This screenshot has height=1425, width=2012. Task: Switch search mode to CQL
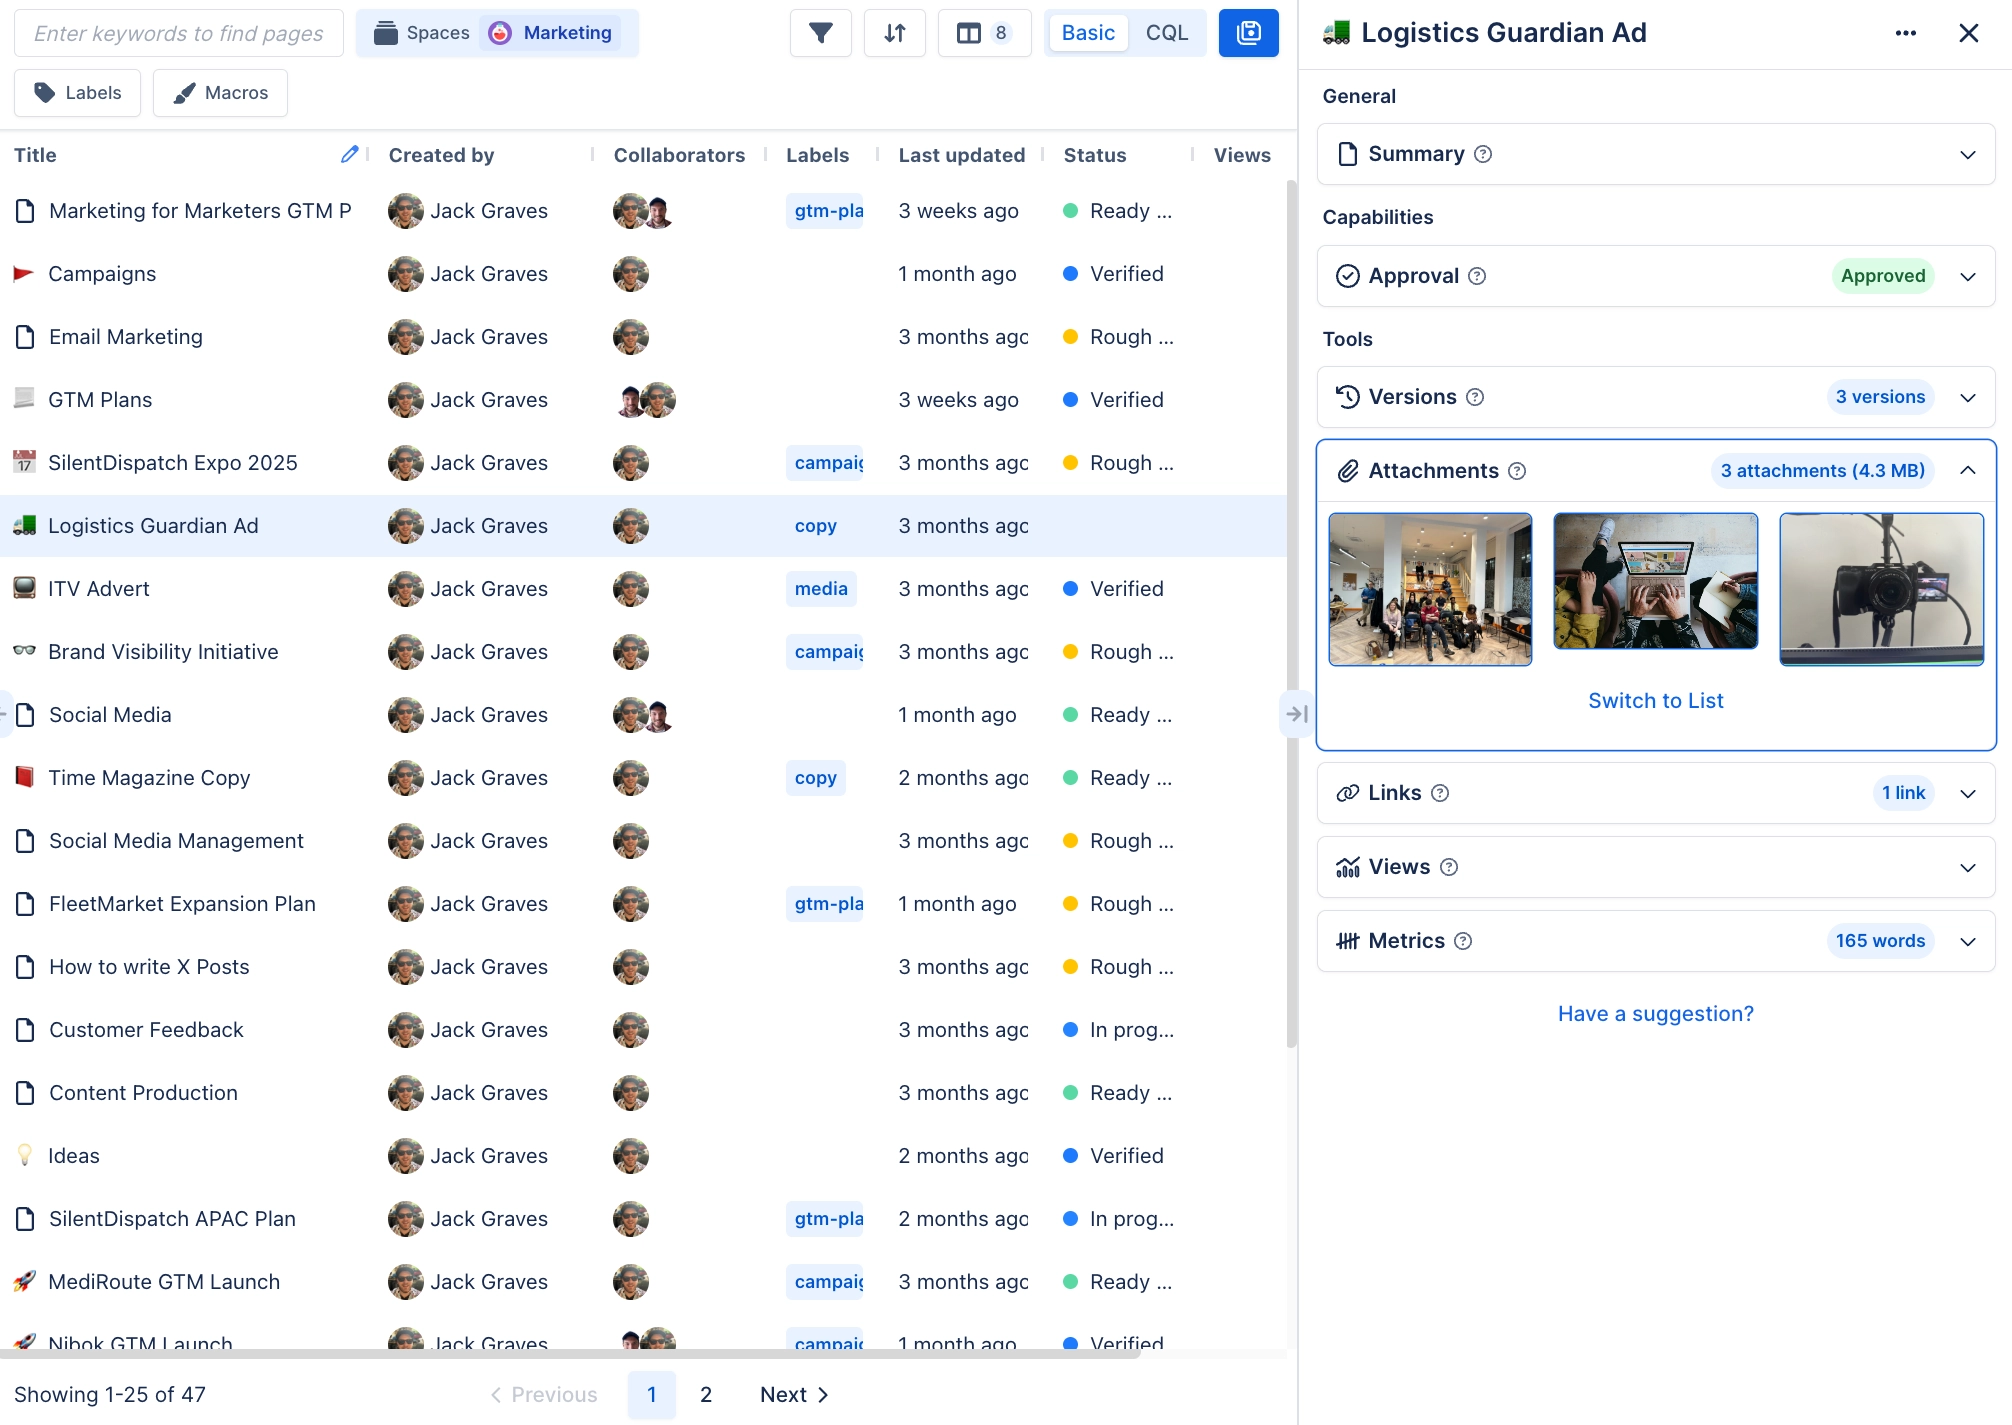click(x=1167, y=32)
